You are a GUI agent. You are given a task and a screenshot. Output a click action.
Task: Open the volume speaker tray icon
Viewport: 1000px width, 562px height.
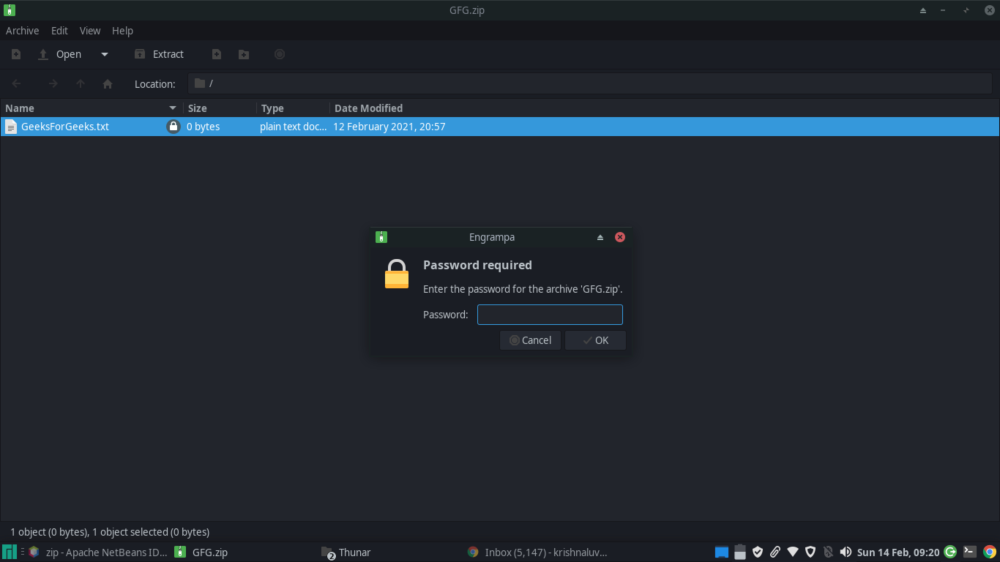click(846, 552)
